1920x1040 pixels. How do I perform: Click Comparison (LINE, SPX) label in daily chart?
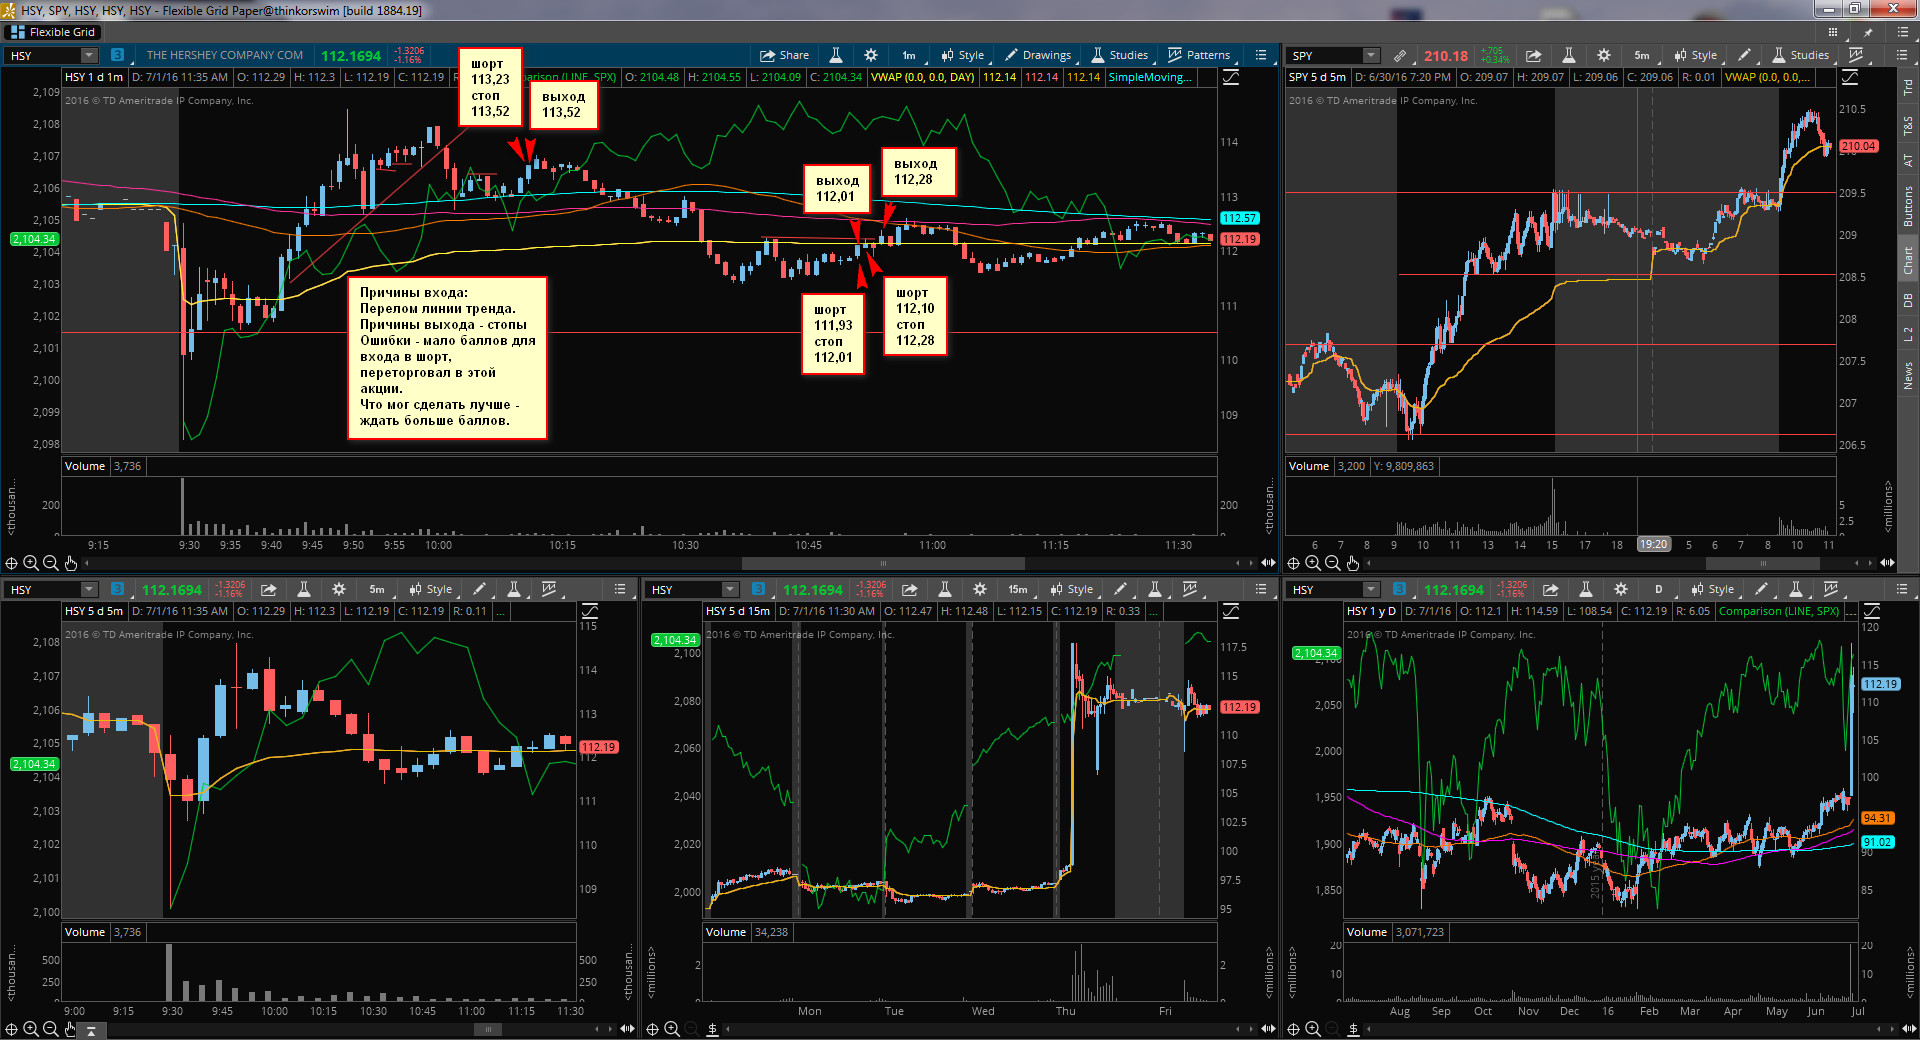tap(1779, 611)
